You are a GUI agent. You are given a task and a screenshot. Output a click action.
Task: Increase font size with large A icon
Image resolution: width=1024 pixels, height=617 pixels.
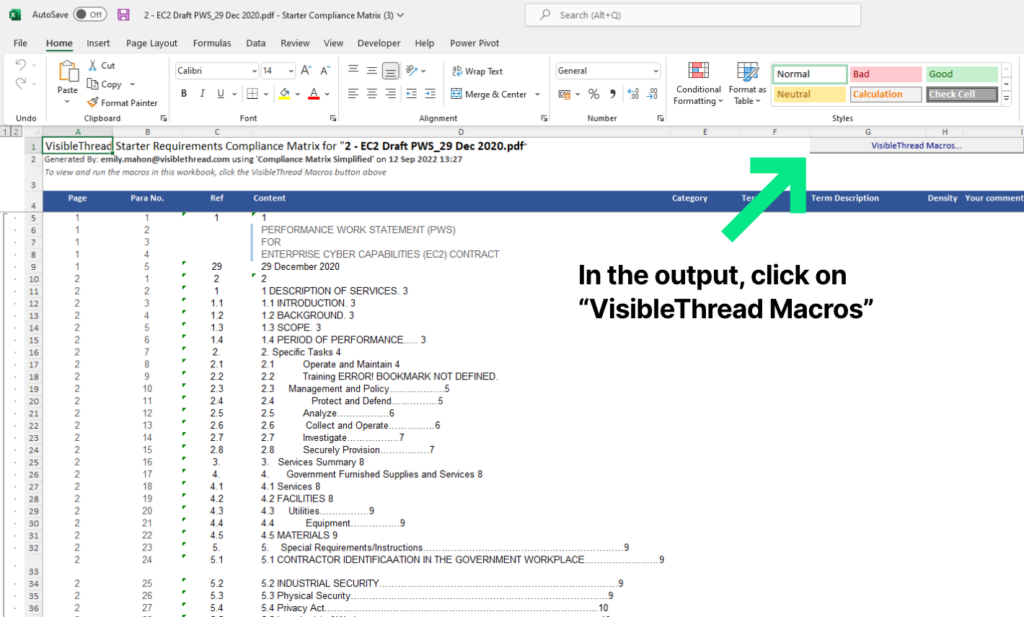tap(306, 71)
